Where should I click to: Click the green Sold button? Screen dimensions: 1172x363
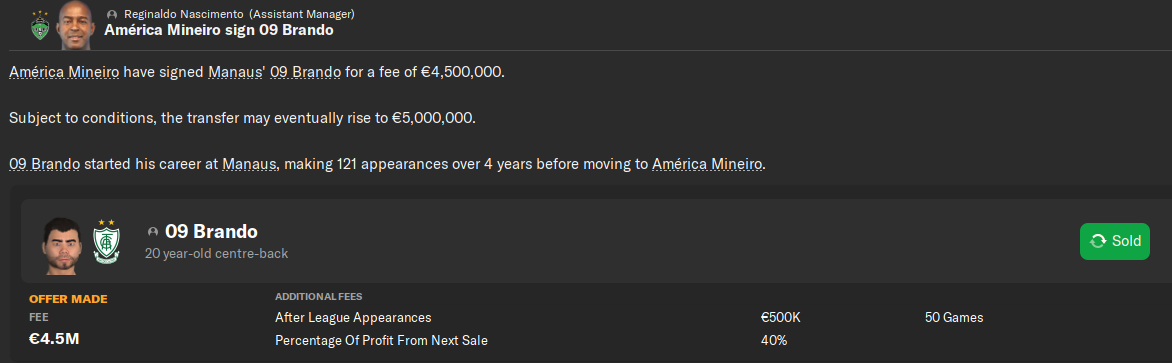click(1114, 241)
